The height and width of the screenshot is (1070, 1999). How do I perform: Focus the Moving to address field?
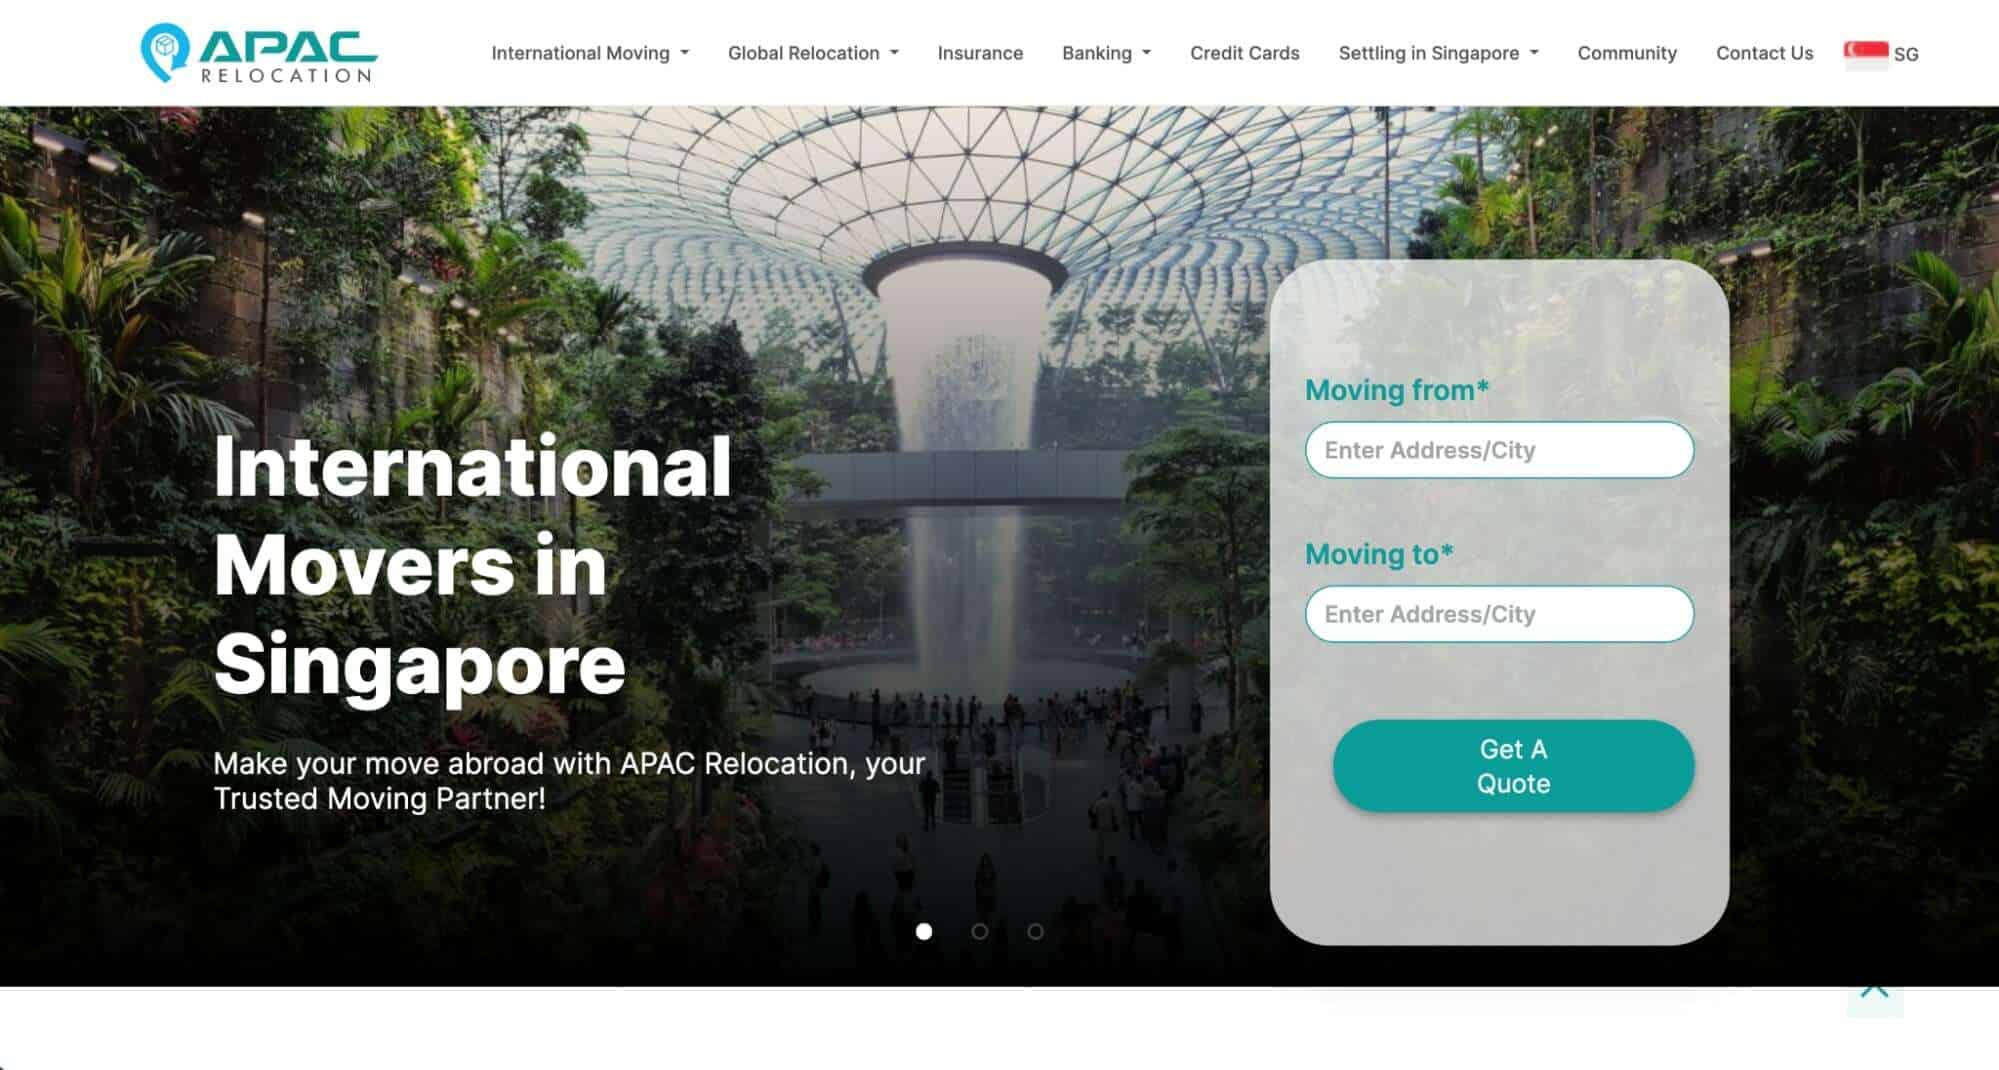1499,614
